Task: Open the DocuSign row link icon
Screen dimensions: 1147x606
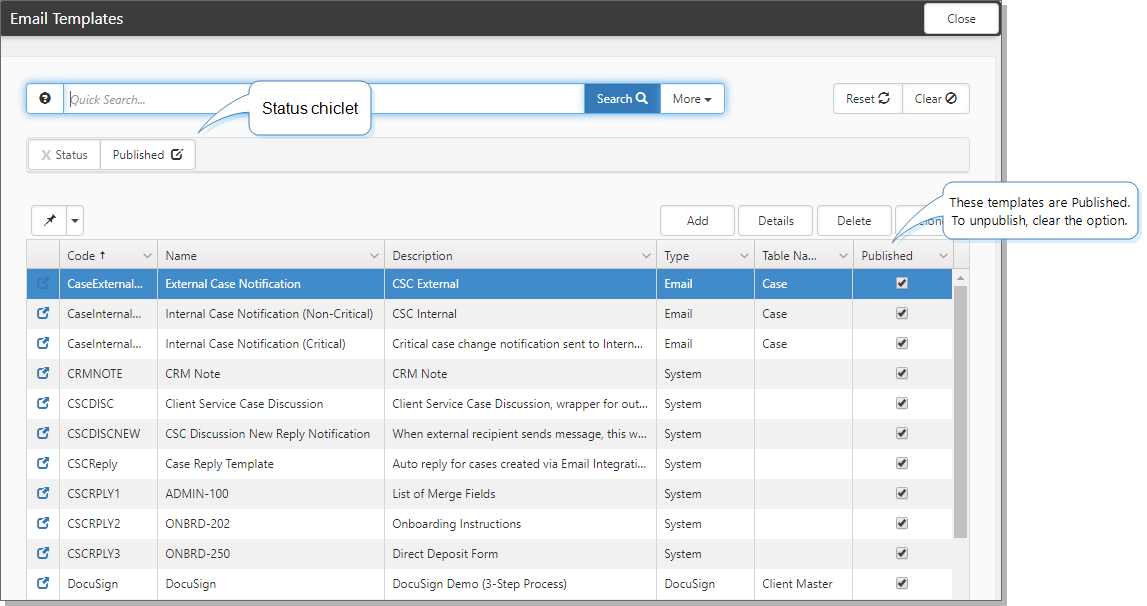Action: [x=43, y=584]
